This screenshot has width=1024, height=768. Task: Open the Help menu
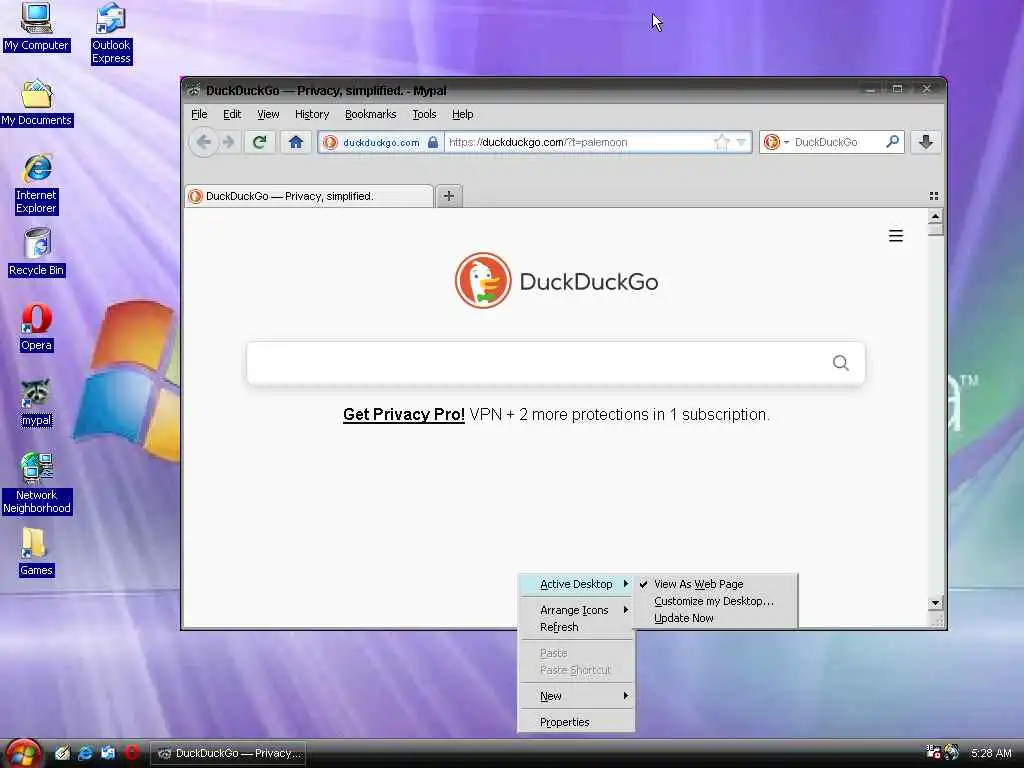pyautogui.click(x=462, y=114)
